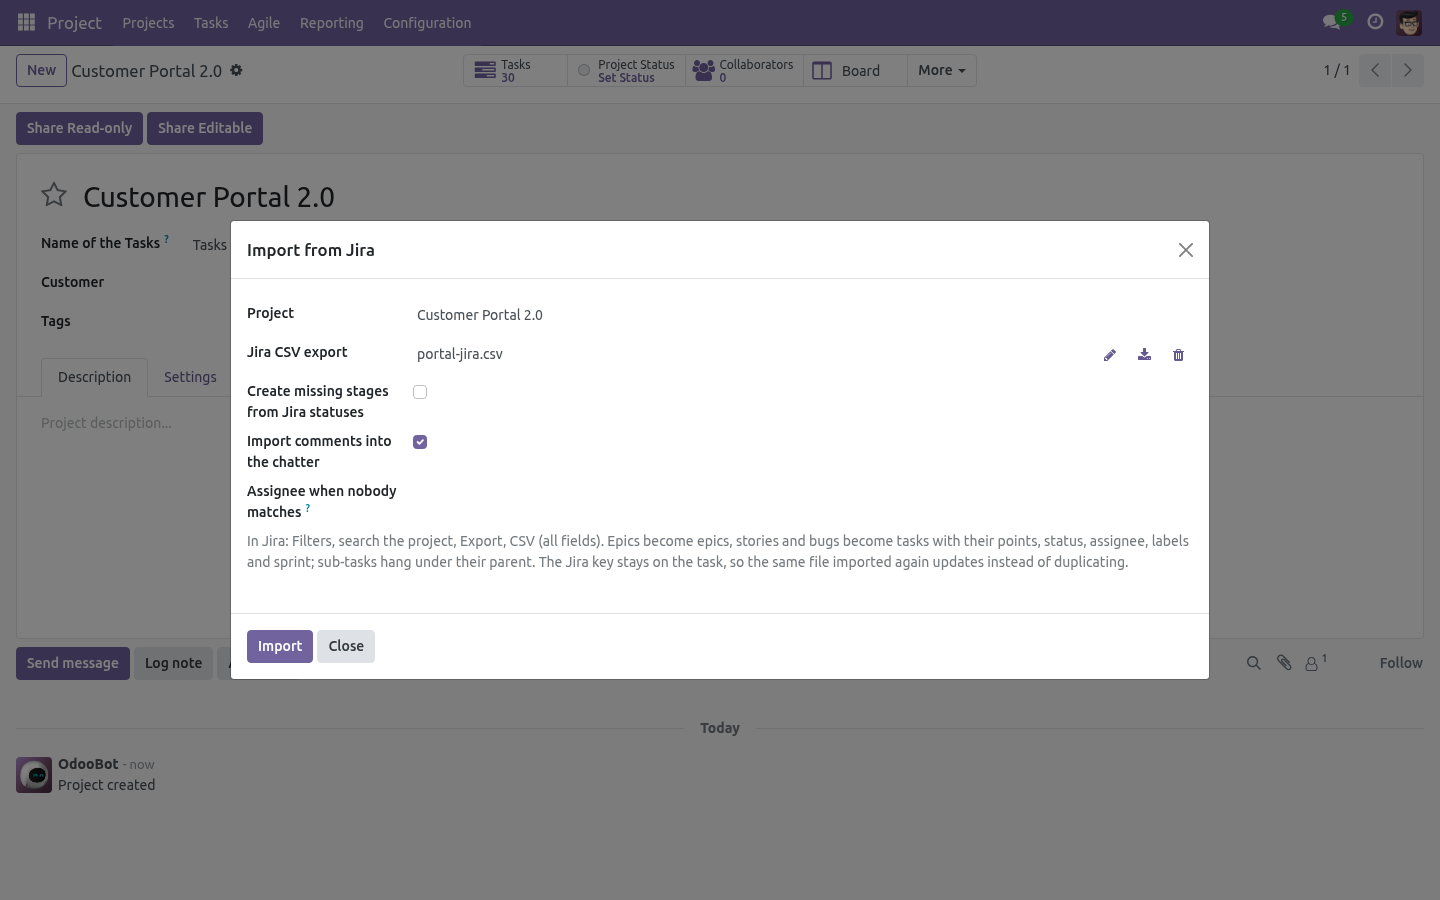Show help tooltip for Assignee when nobody matches
The width and height of the screenshot is (1440, 900).
[x=308, y=508]
